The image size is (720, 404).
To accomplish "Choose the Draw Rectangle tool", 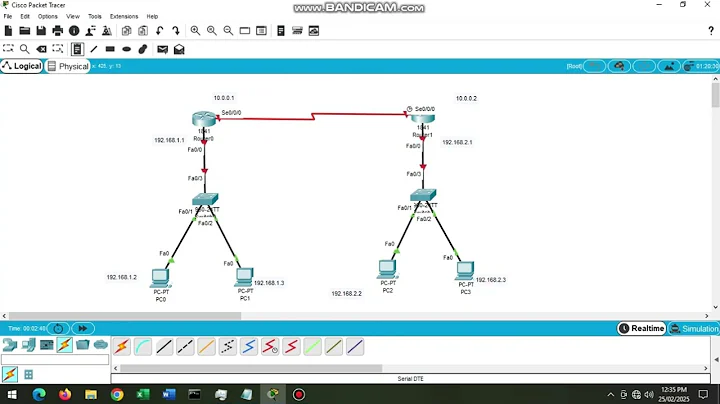I will 110,49.
